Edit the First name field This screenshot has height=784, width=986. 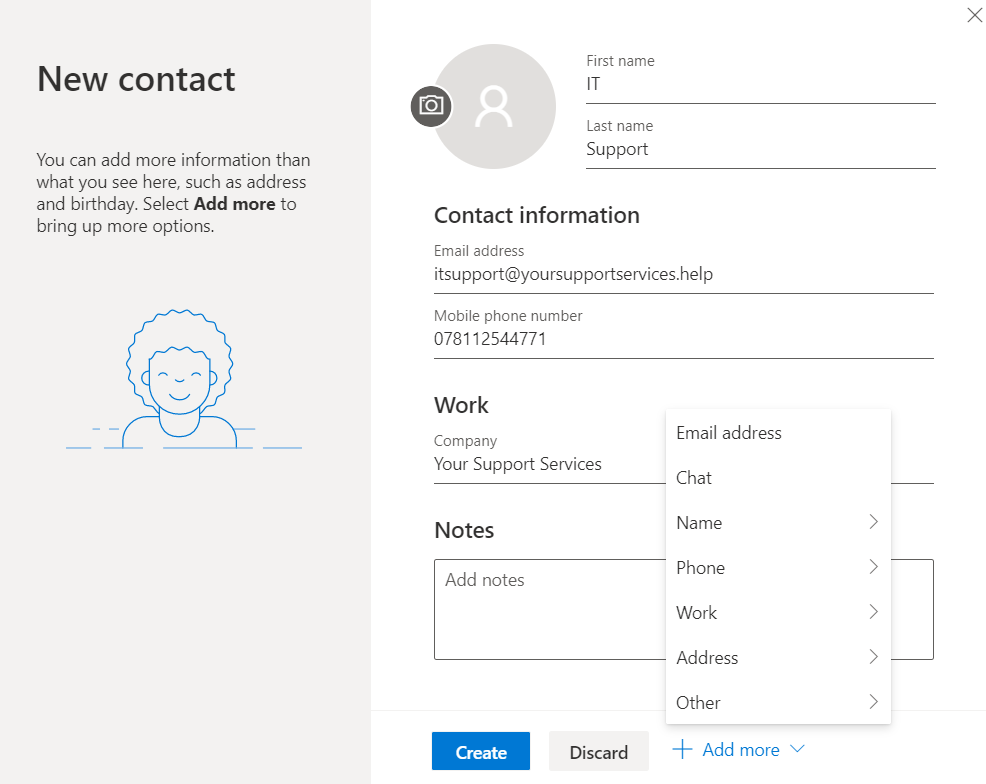point(760,85)
